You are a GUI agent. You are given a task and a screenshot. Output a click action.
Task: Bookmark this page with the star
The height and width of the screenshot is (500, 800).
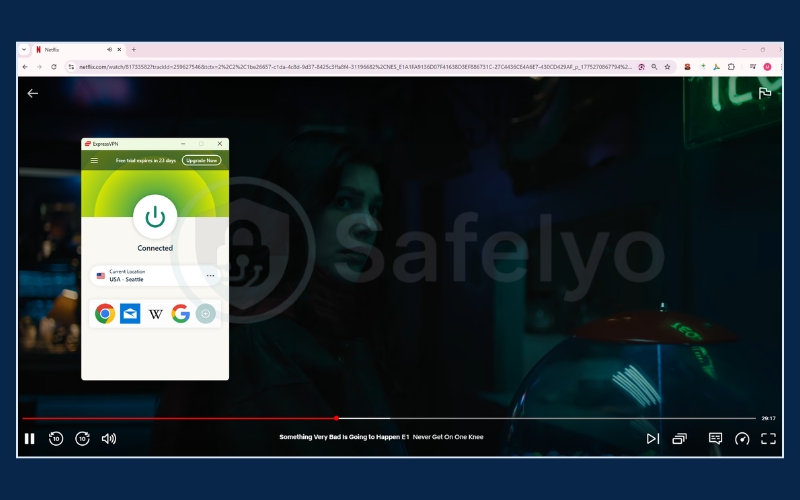pyautogui.click(x=667, y=67)
